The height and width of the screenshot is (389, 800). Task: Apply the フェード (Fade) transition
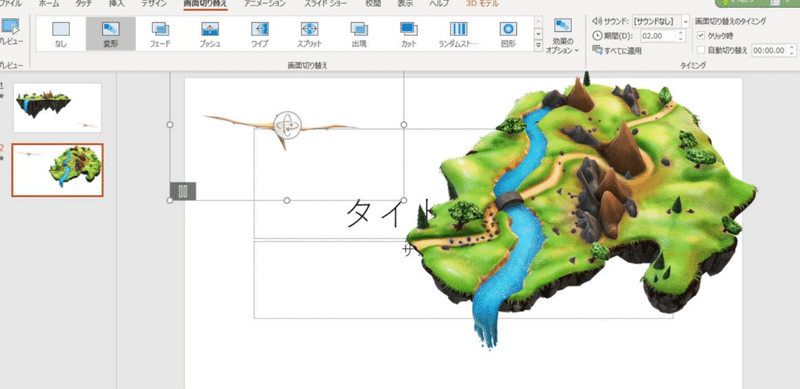[160, 34]
